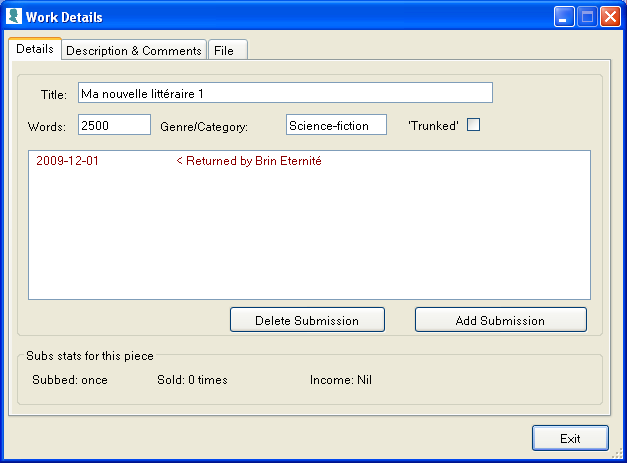Click 'Income: Nil' stat text
The image size is (627, 463).
tap(341, 380)
